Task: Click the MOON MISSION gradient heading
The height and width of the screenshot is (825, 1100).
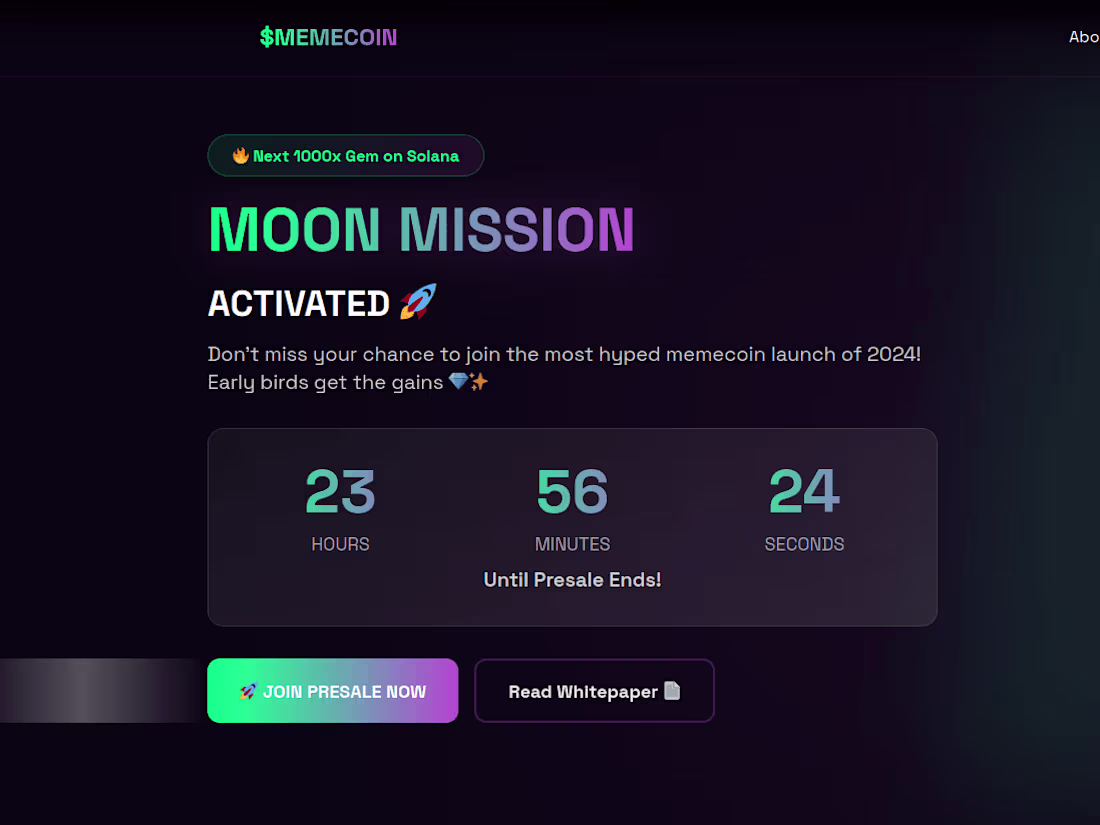Action: coord(421,229)
